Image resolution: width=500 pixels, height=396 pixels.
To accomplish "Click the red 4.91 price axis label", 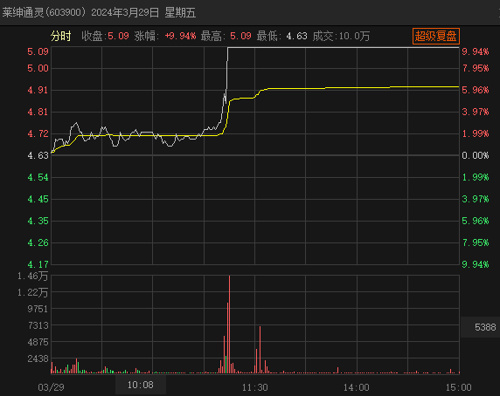I will pos(38,90).
